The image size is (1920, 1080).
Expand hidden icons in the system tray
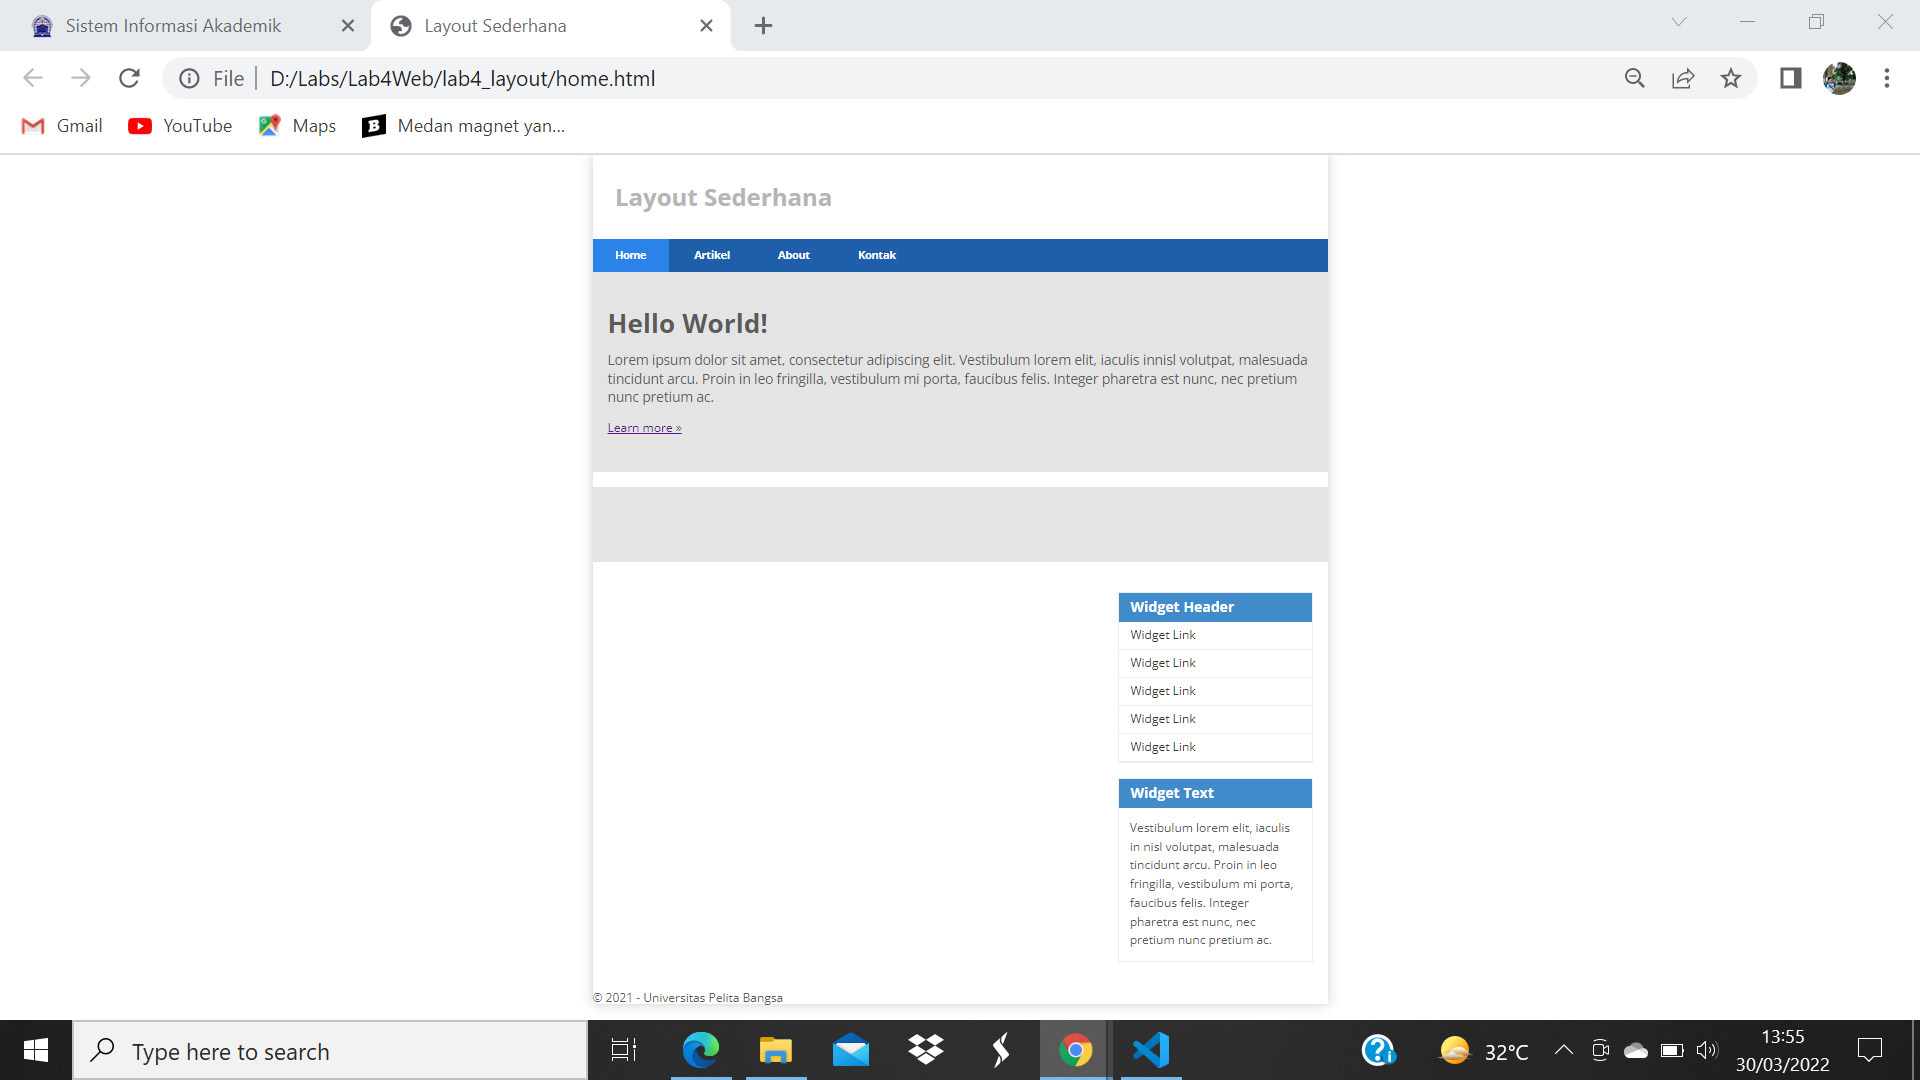(1566, 1050)
